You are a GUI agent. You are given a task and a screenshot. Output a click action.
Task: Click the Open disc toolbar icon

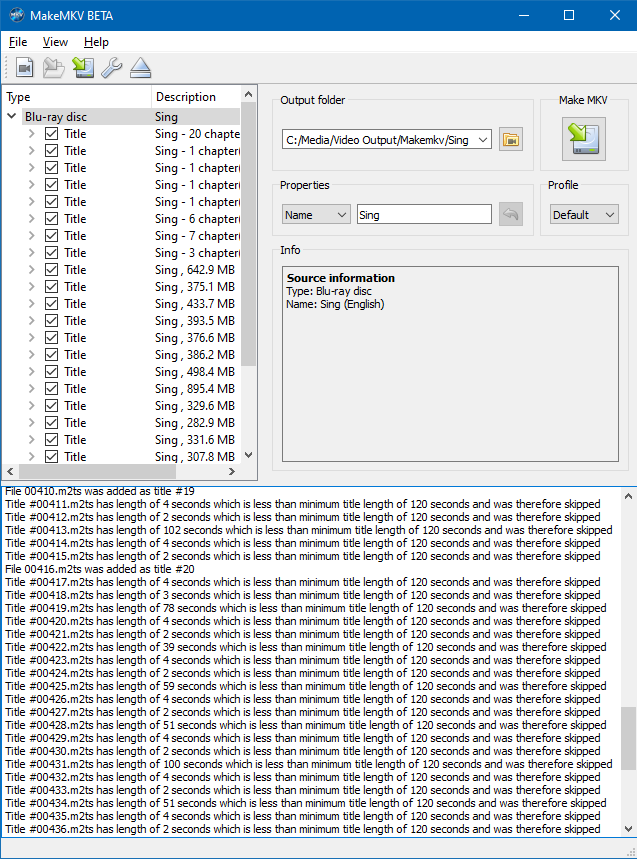(54, 68)
